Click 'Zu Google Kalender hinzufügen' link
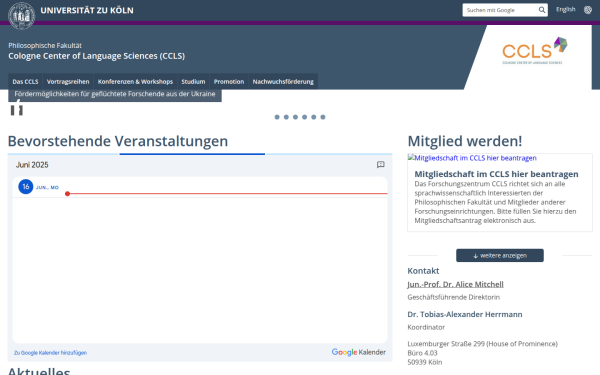 pos(50,353)
